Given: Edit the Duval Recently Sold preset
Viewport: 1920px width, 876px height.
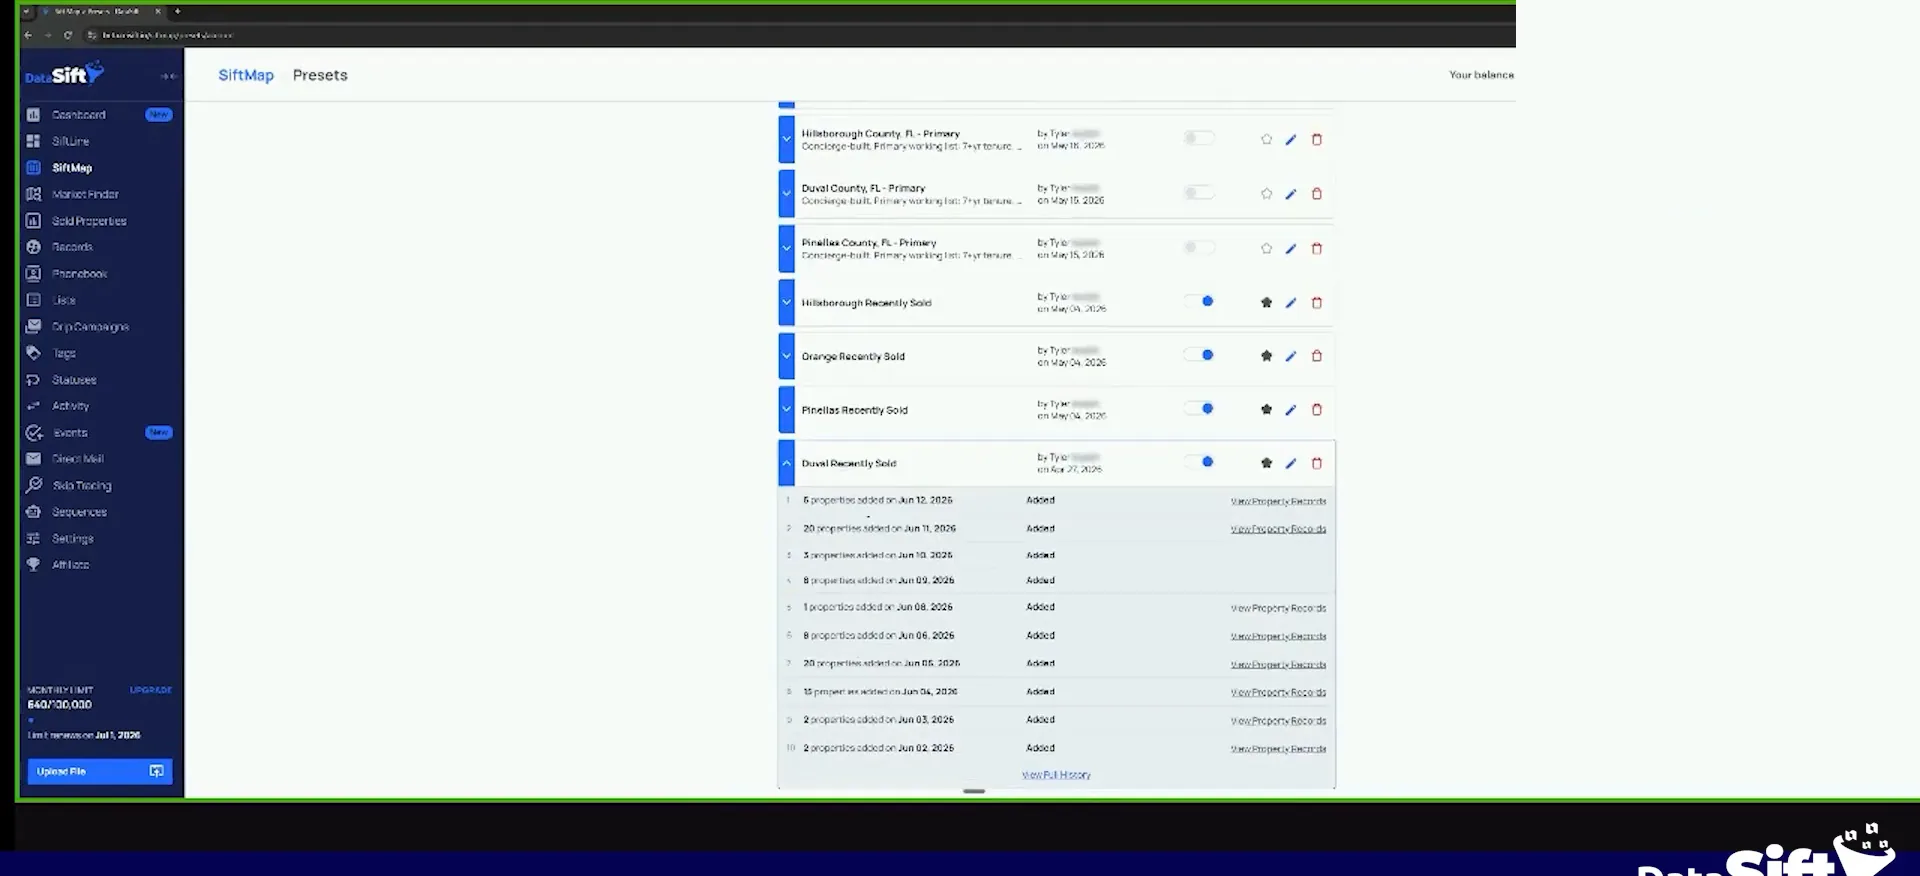Looking at the screenshot, I should pos(1291,463).
